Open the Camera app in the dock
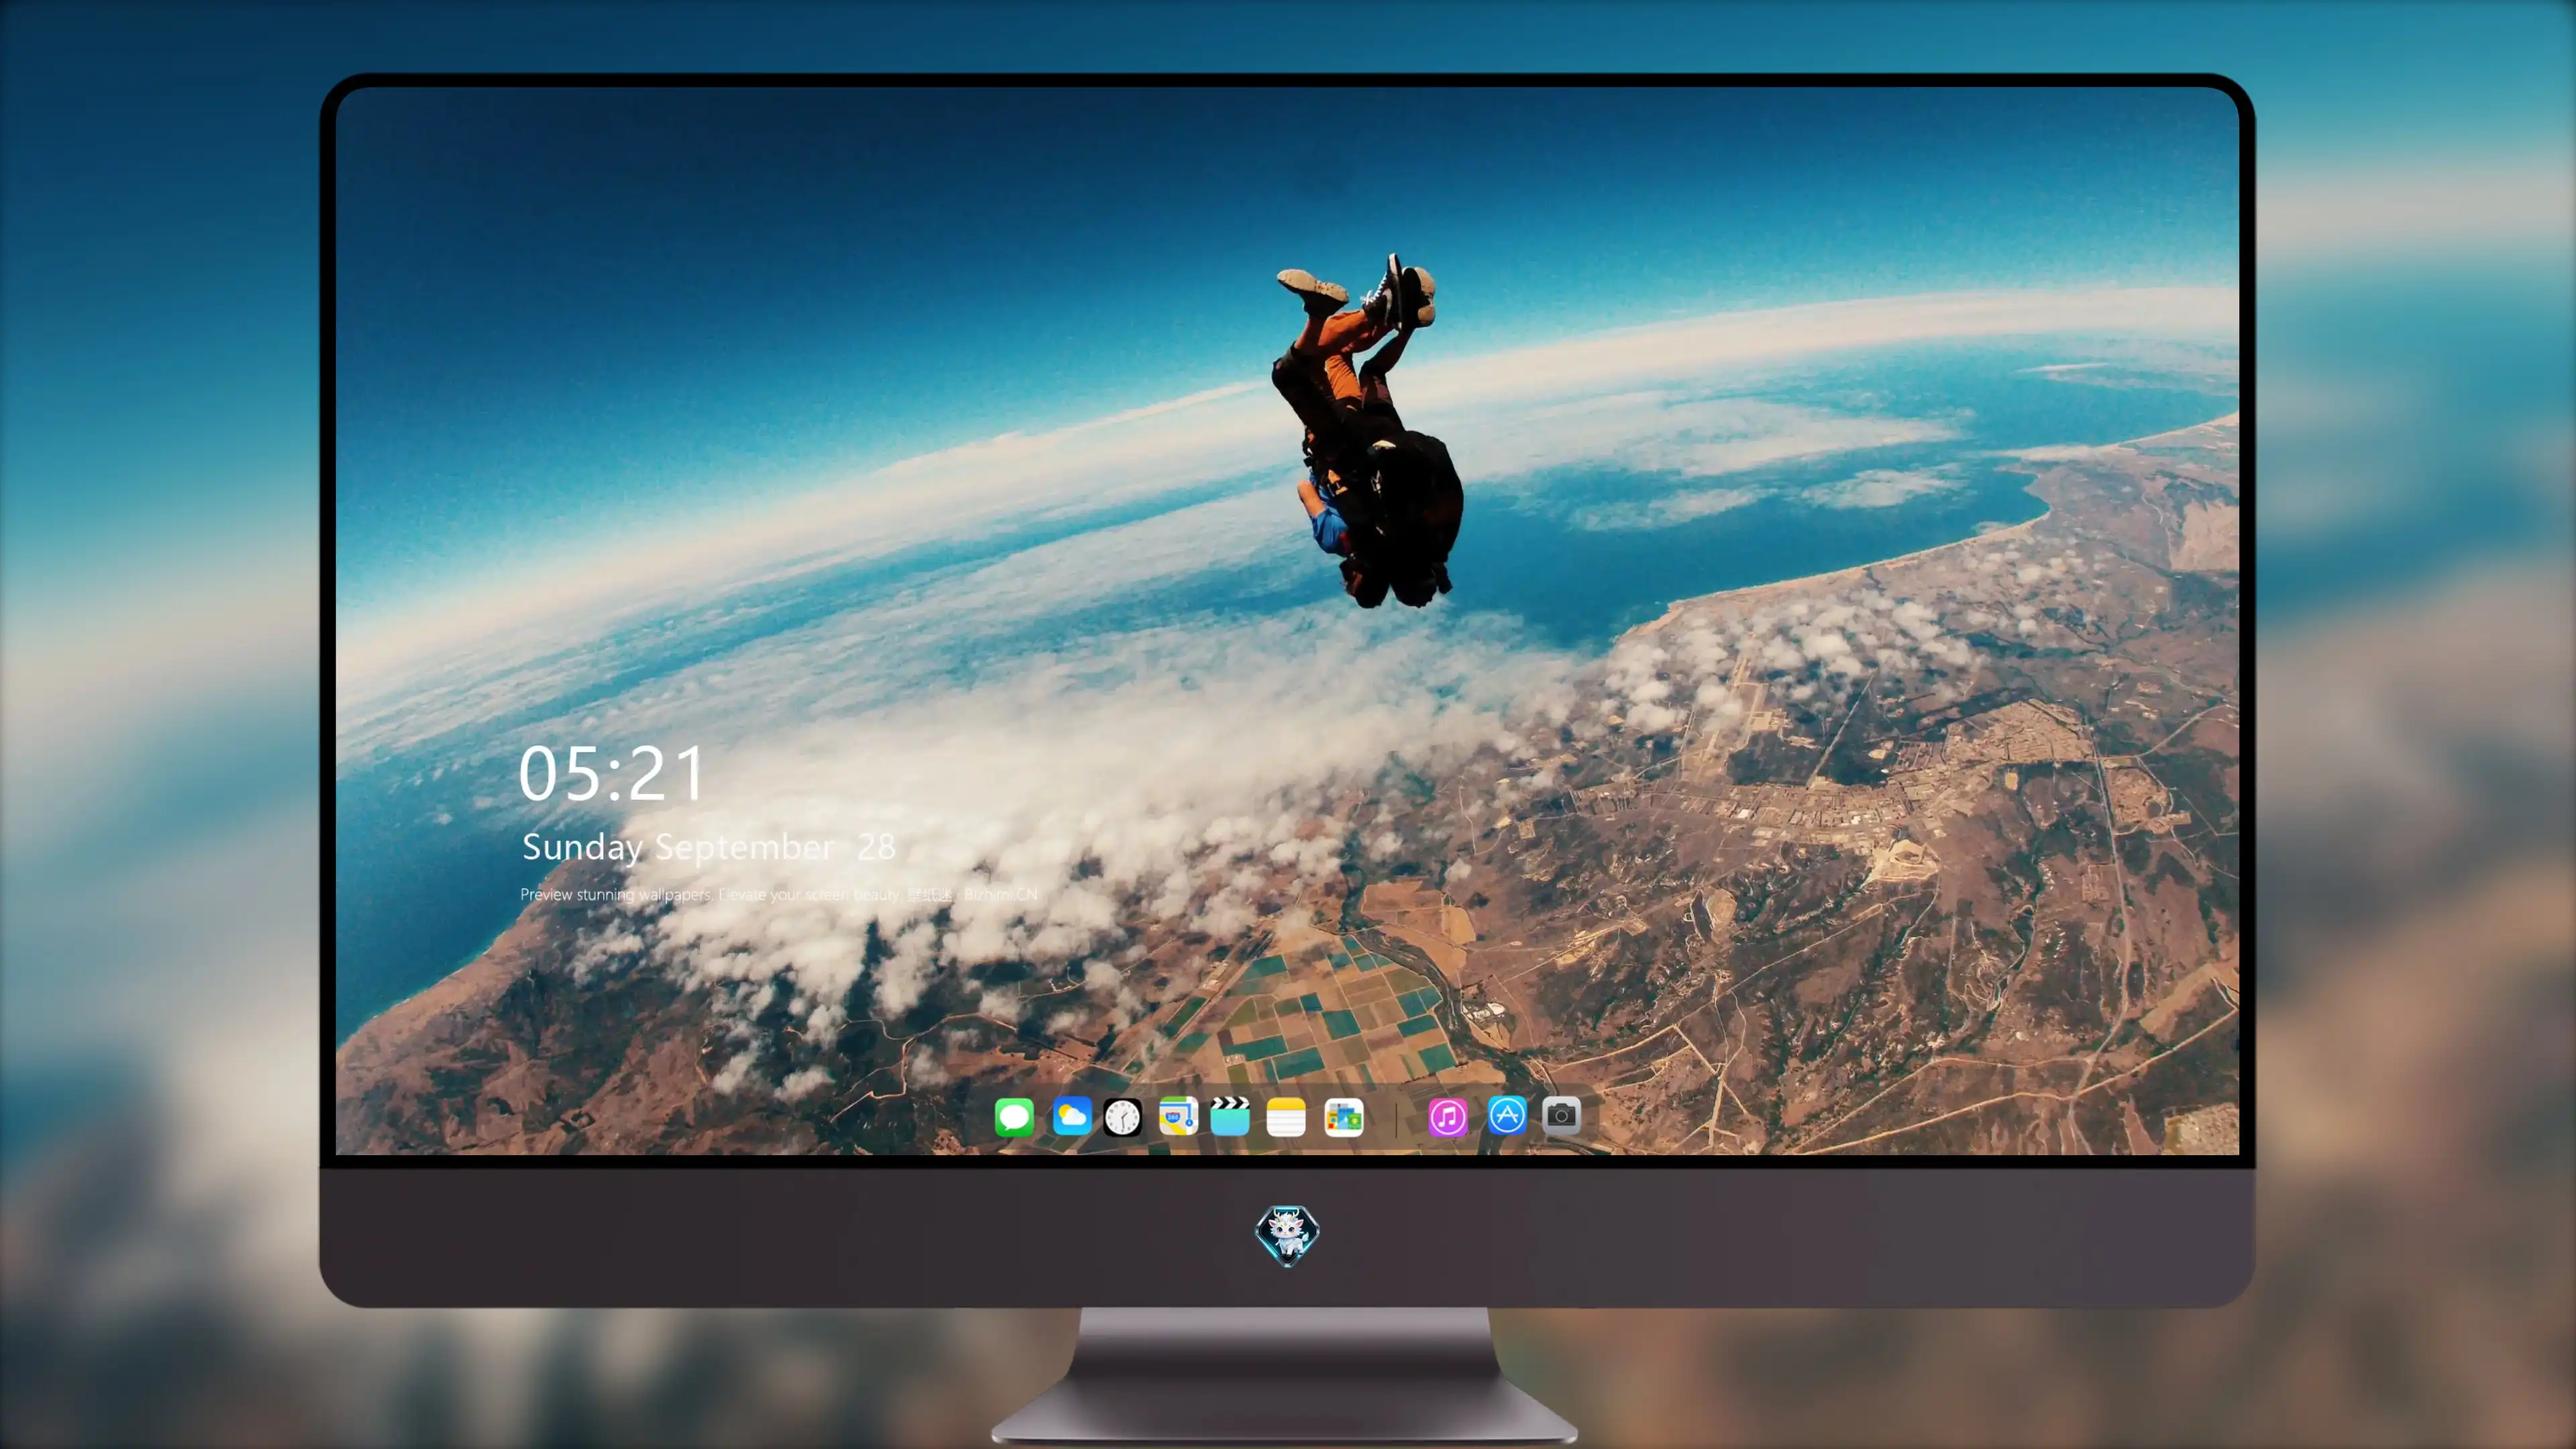This screenshot has width=2576, height=1449. click(1561, 1115)
